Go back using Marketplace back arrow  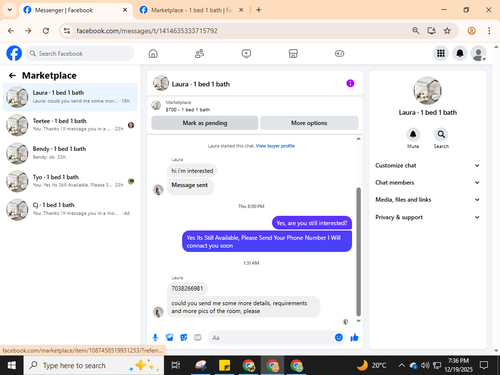[x=12, y=76]
